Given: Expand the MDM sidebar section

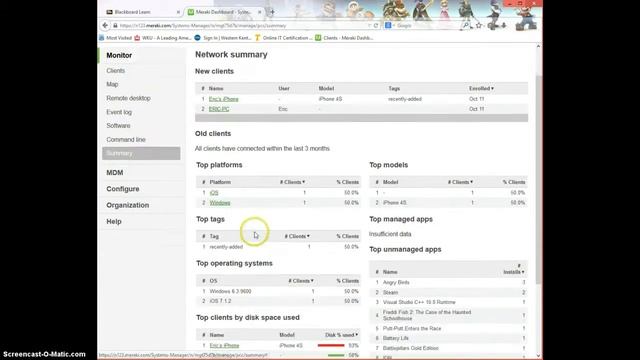Looking at the screenshot, I should (x=115, y=173).
